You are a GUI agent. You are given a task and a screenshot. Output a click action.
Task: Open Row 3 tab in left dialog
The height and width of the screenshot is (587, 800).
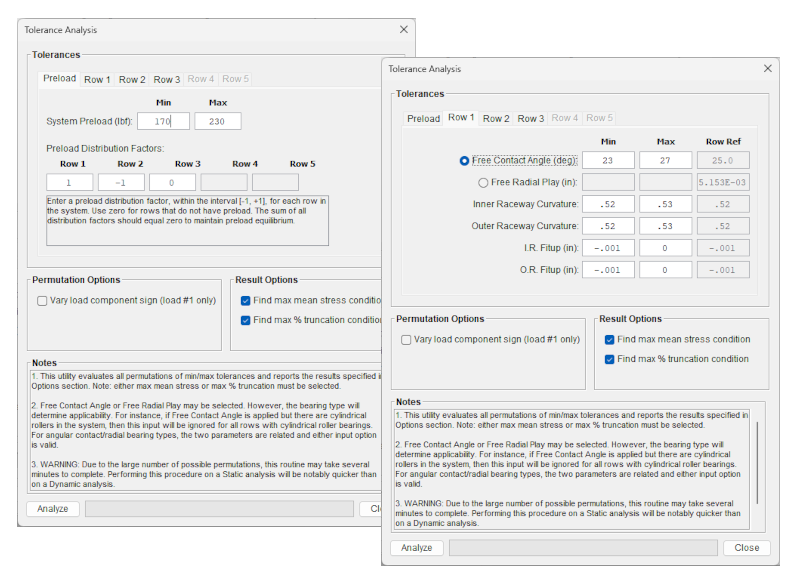pos(166,79)
